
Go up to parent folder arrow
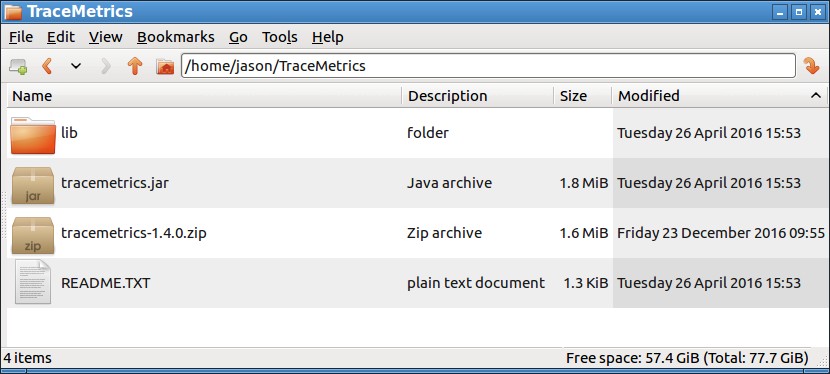135,66
